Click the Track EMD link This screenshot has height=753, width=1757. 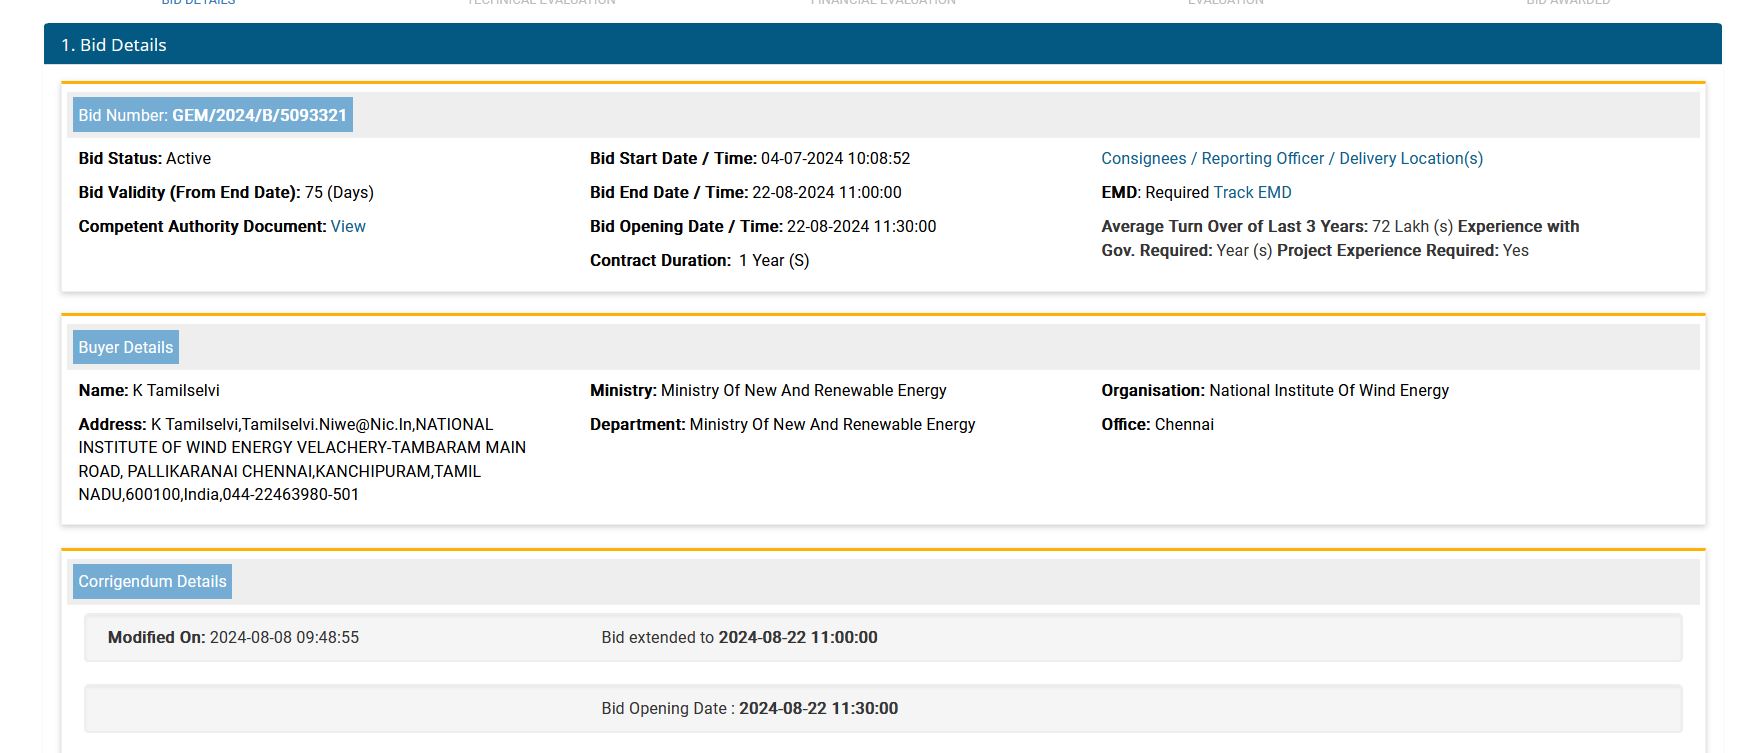click(1252, 192)
